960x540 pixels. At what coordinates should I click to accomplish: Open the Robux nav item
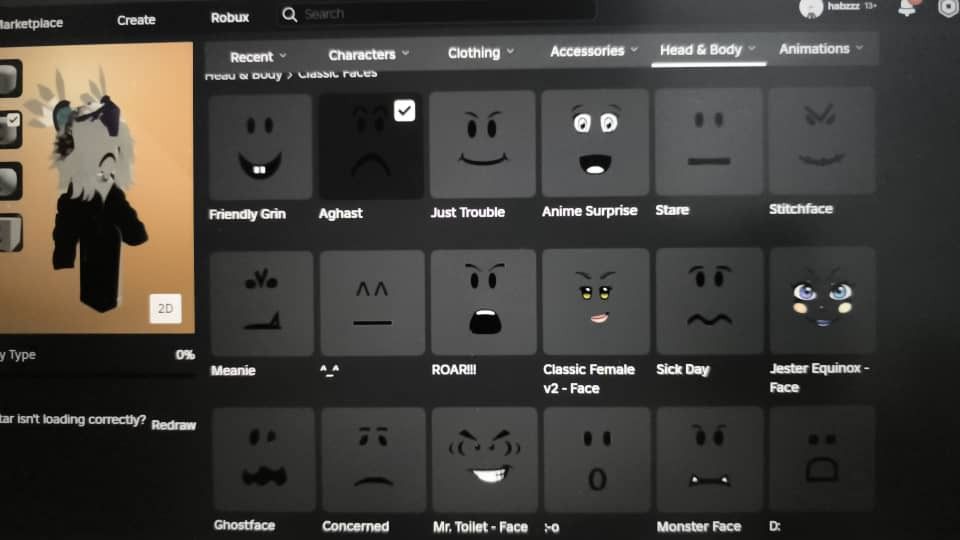[x=230, y=18]
